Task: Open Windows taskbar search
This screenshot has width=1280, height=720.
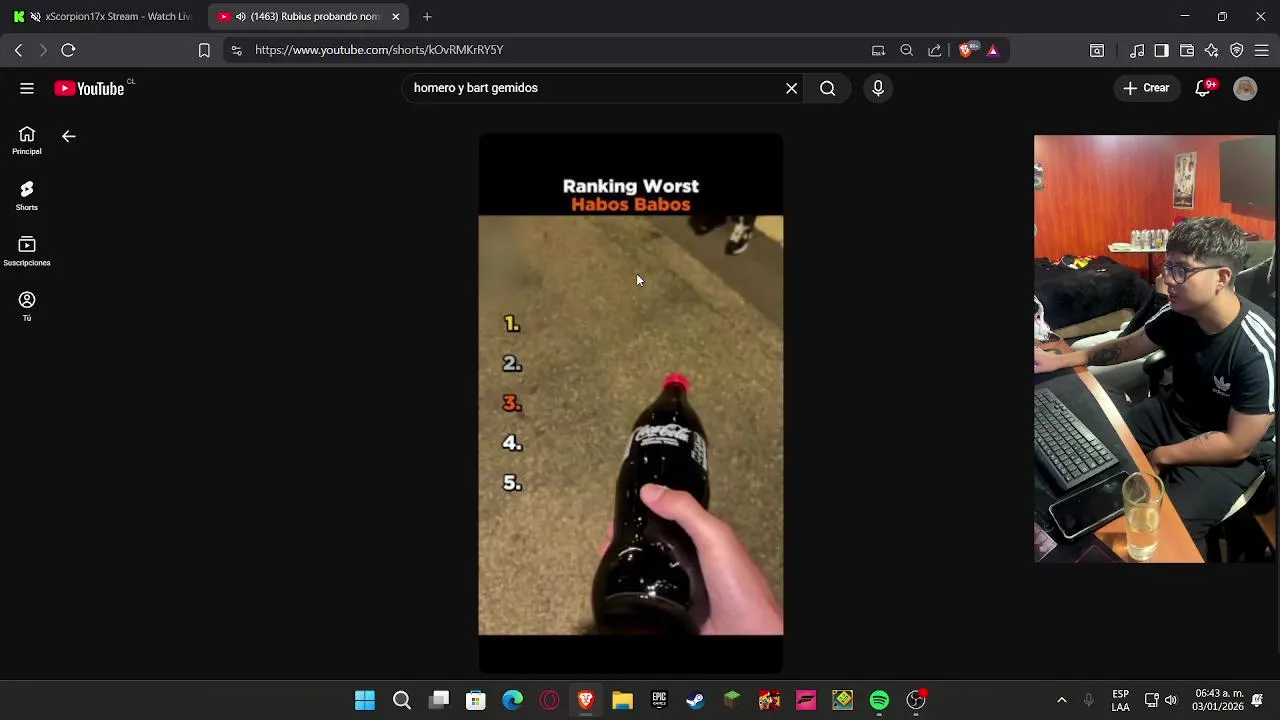Action: [402, 700]
